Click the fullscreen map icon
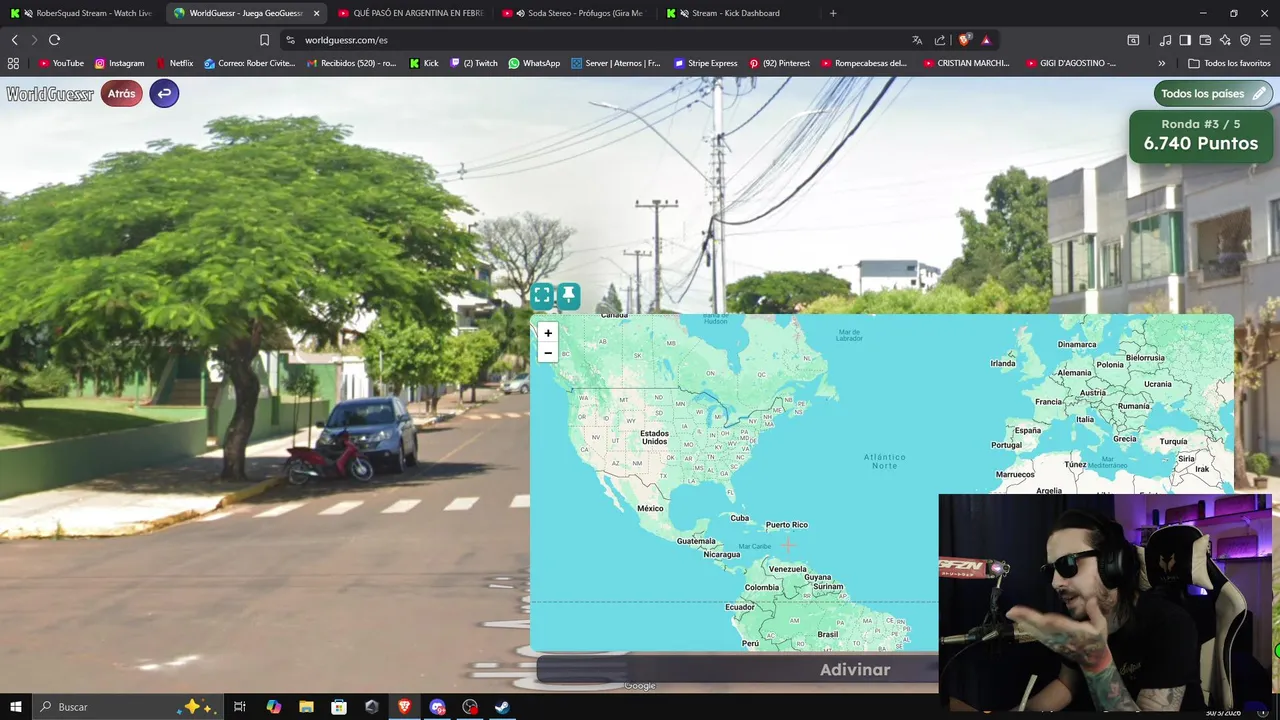 coord(542,295)
